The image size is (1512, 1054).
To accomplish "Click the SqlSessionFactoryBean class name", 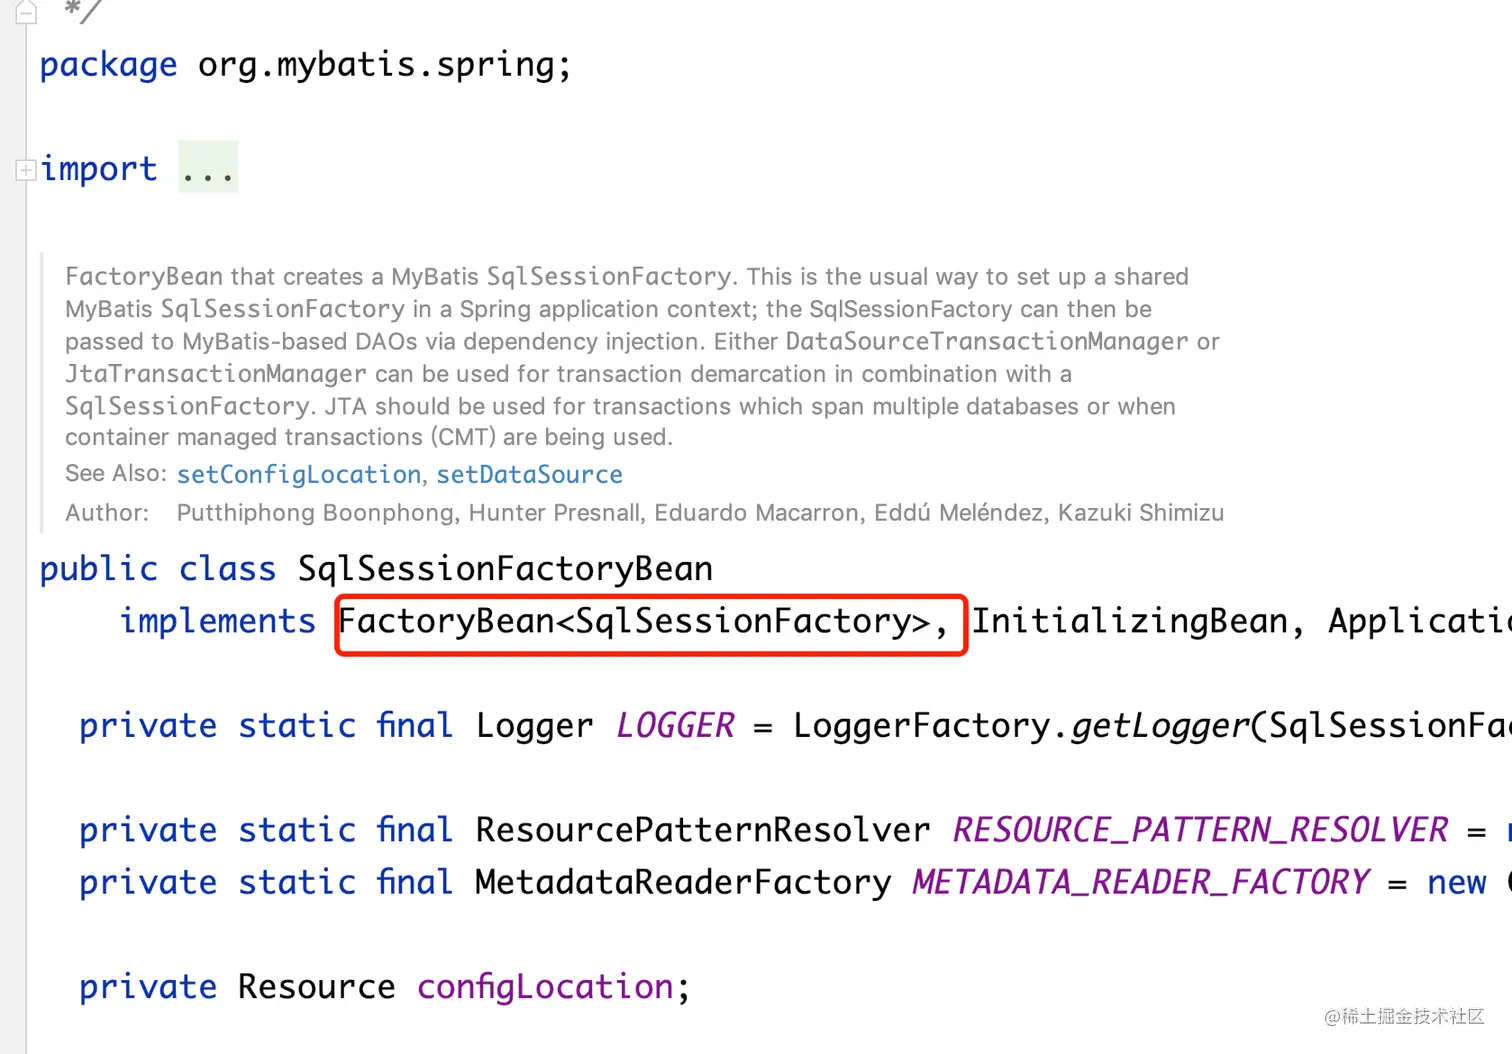I will coord(505,569).
